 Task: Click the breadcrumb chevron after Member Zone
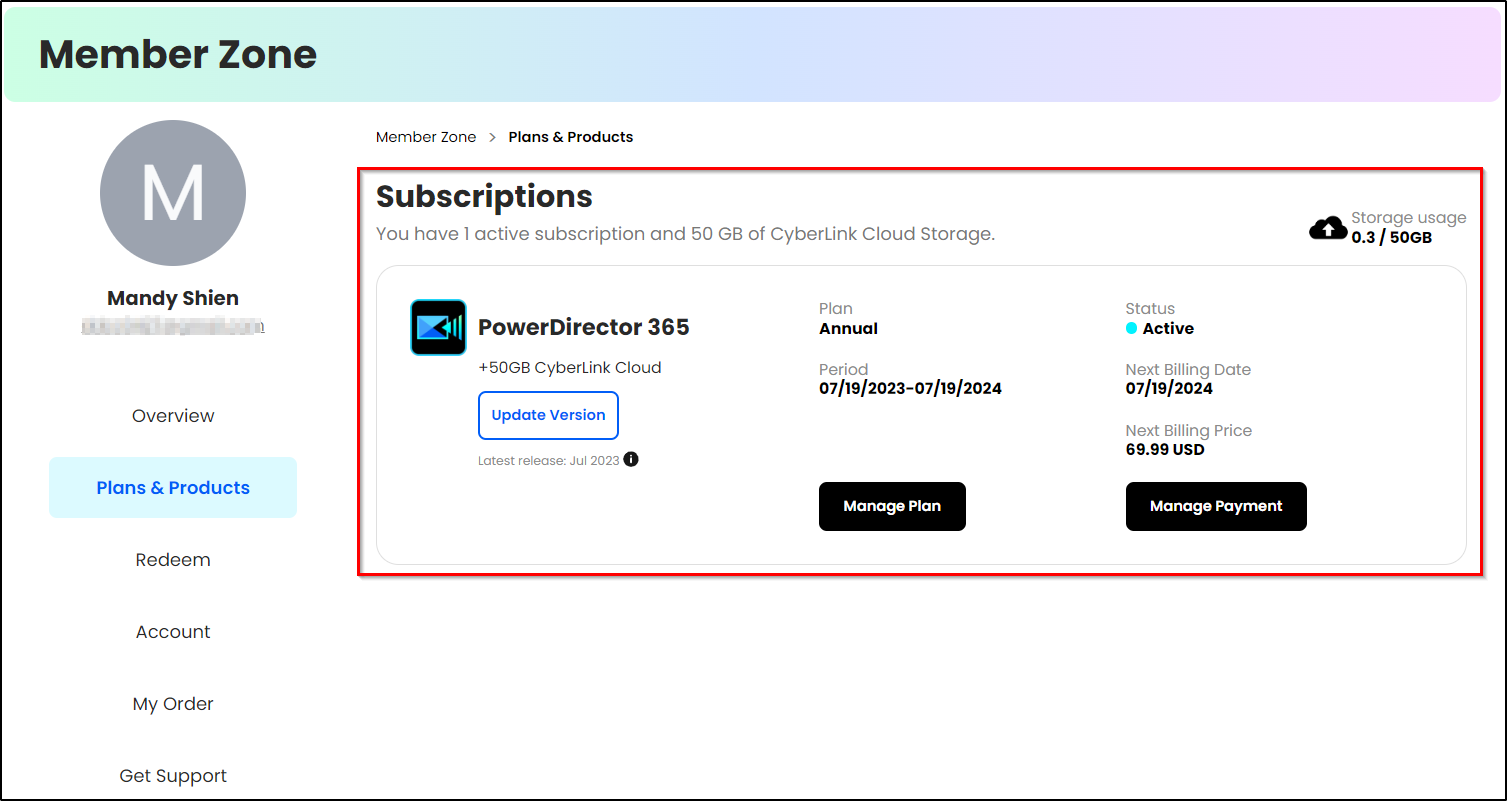[493, 137]
